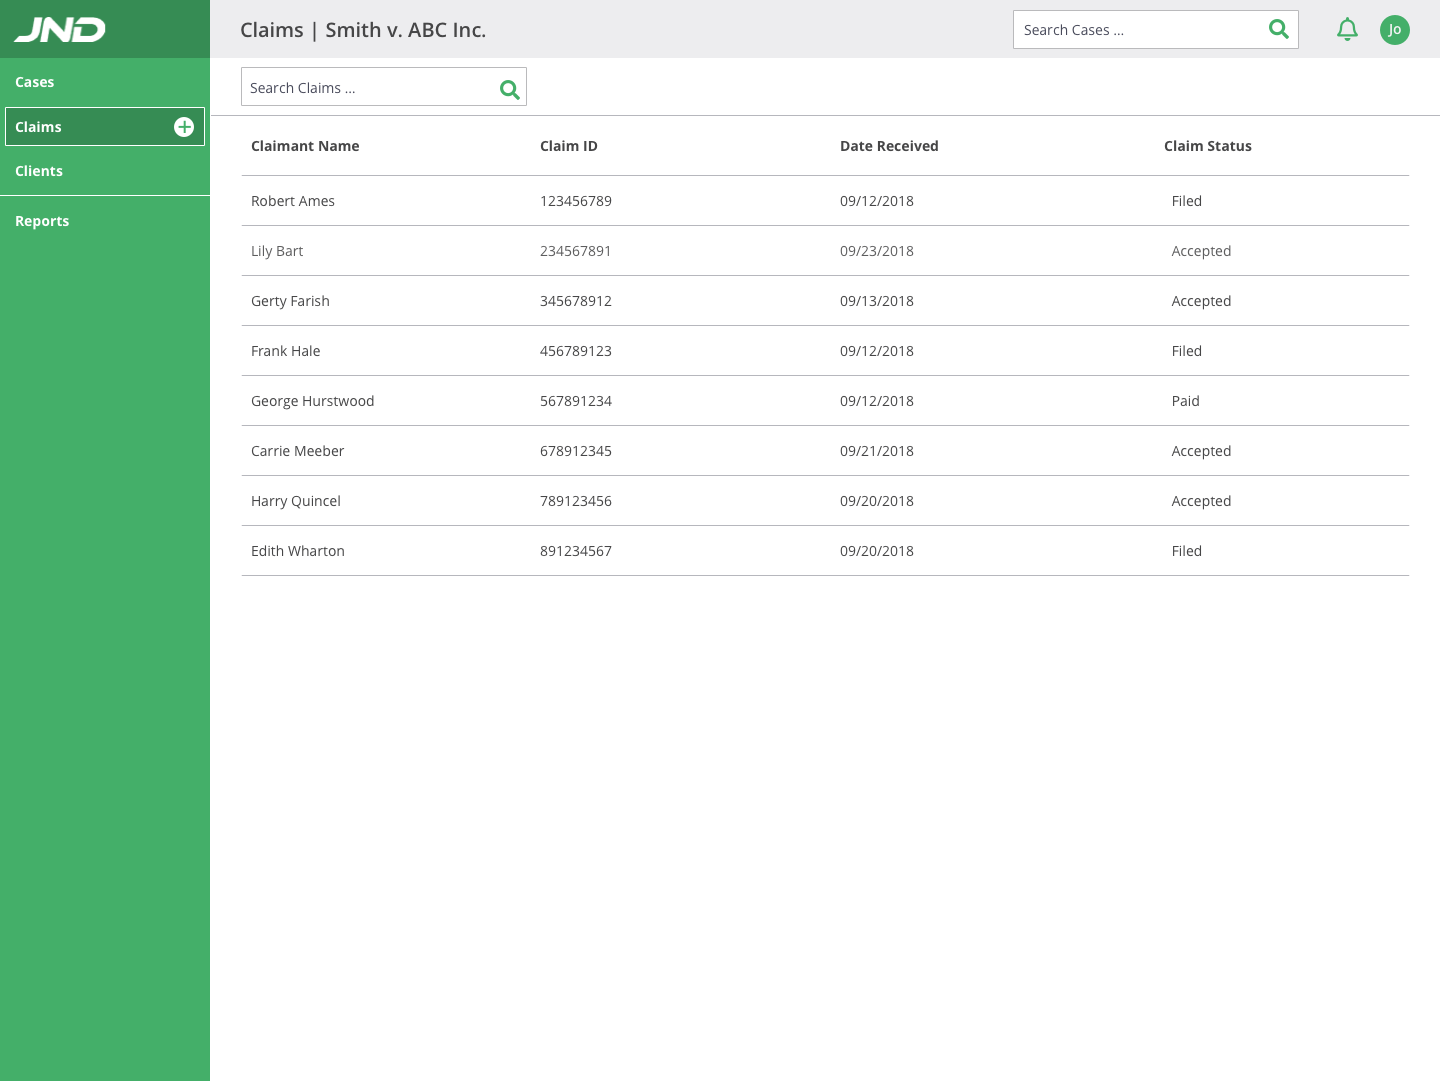
Task: Sort by Claim Status column header
Action: tap(1207, 146)
